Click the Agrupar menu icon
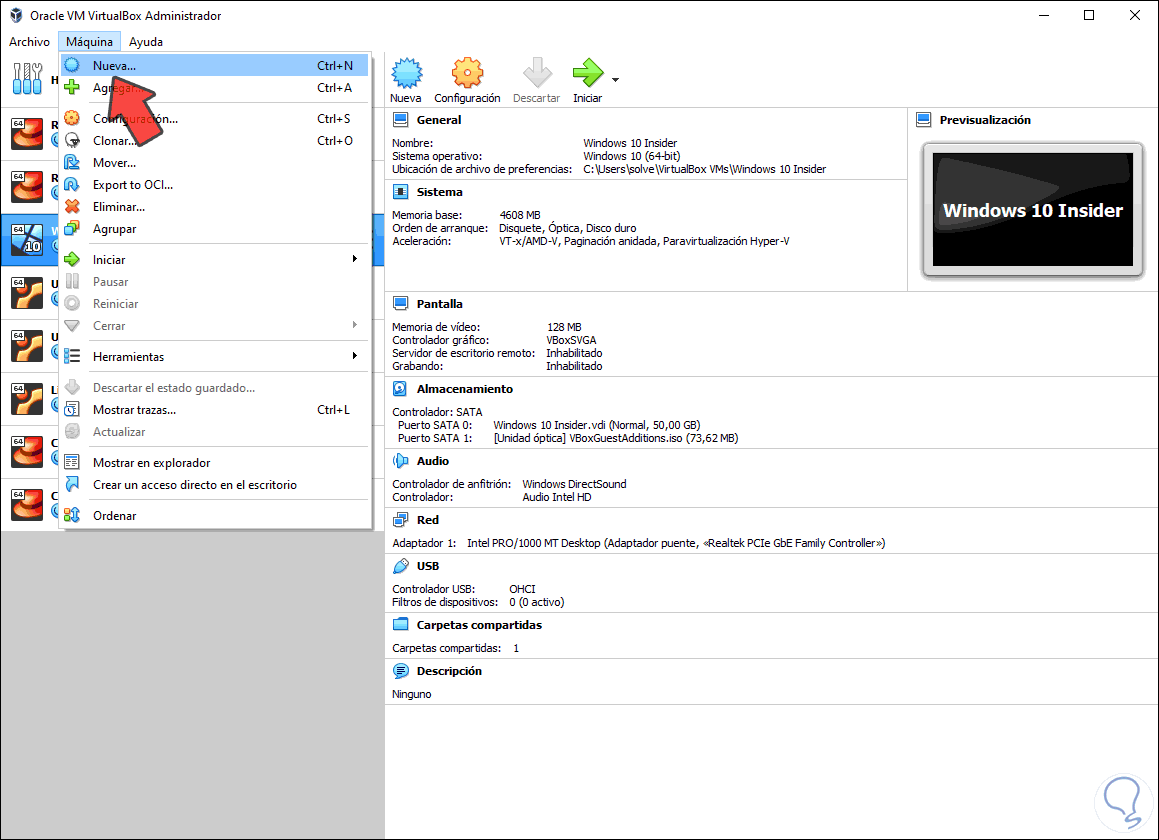The image size is (1159, 840). pyautogui.click(x=72, y=229)
